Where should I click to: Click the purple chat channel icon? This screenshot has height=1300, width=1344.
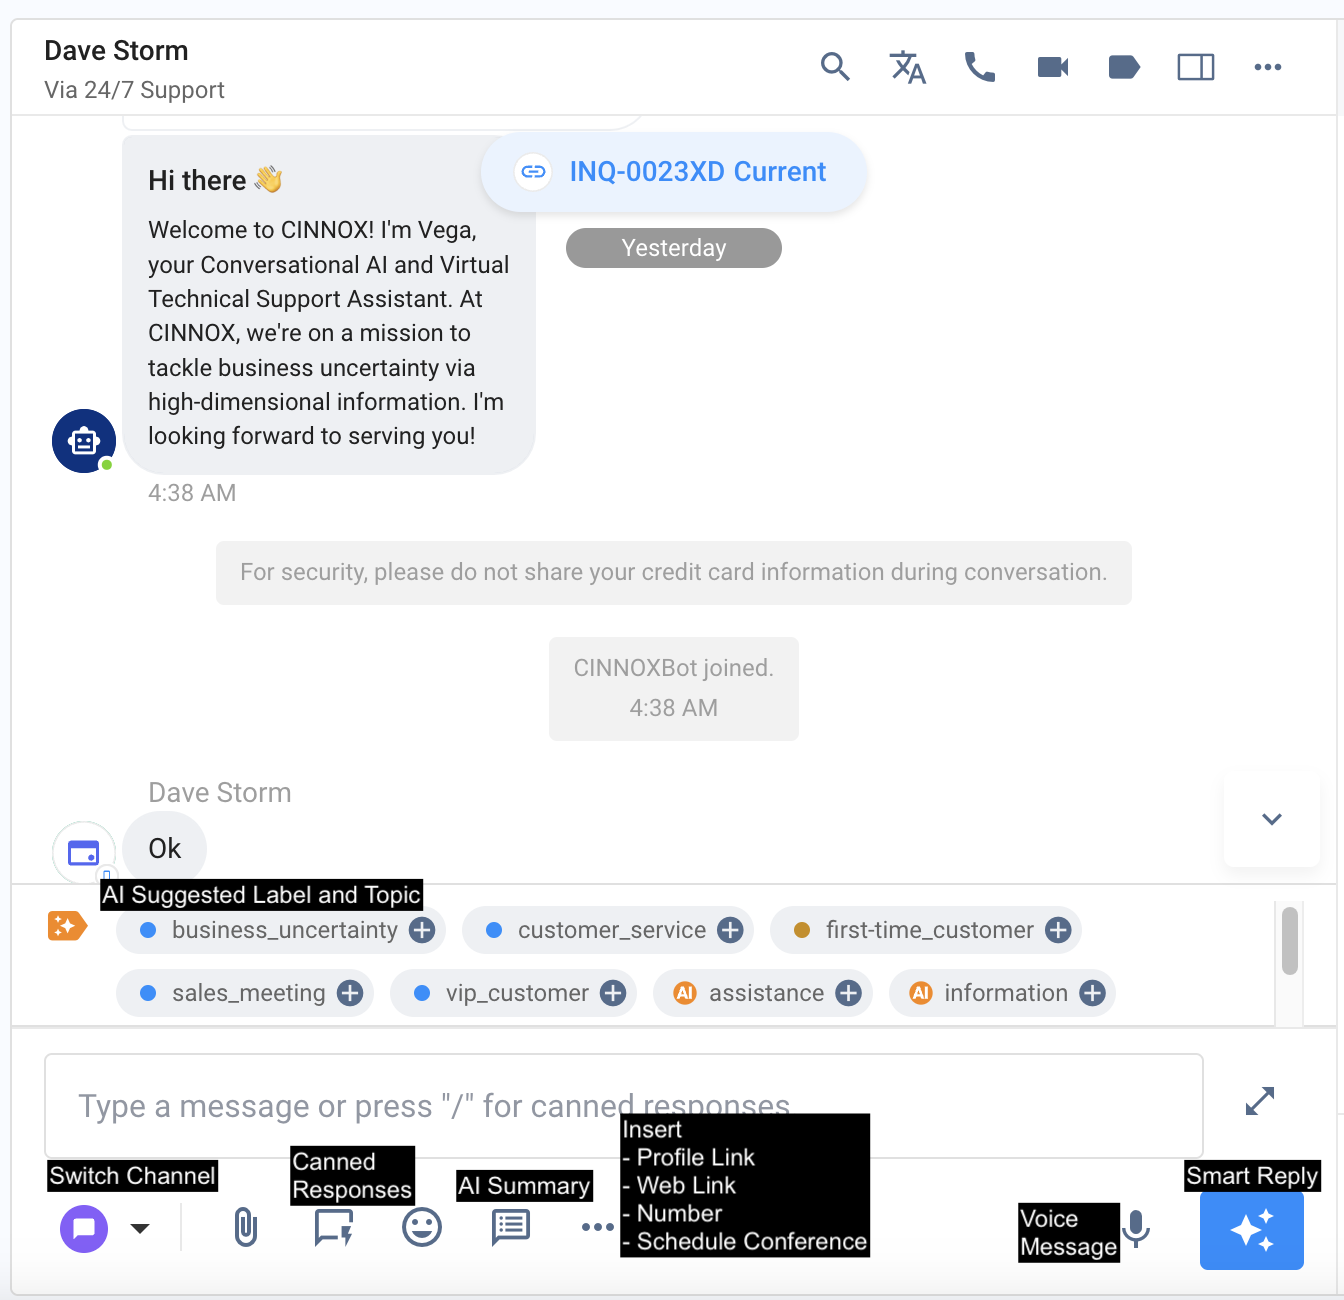(84, 1228)
